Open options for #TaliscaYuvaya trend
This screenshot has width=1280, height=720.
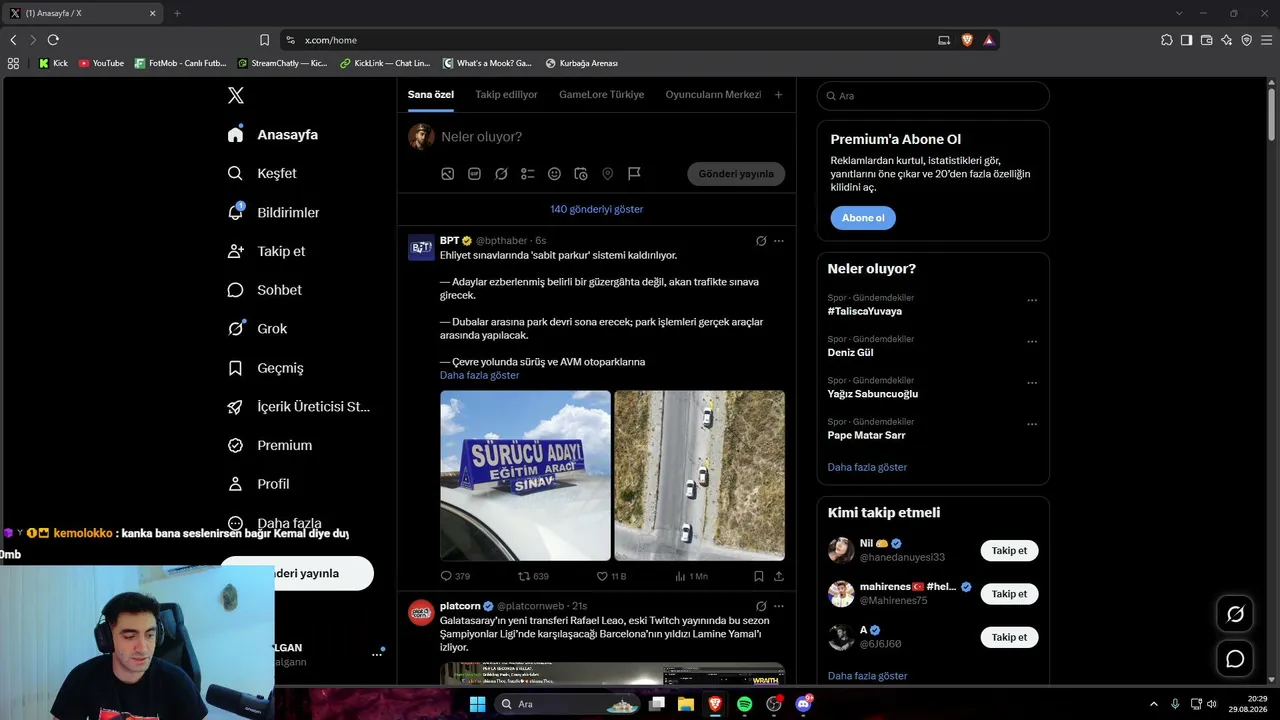(x=1032, y=300)
